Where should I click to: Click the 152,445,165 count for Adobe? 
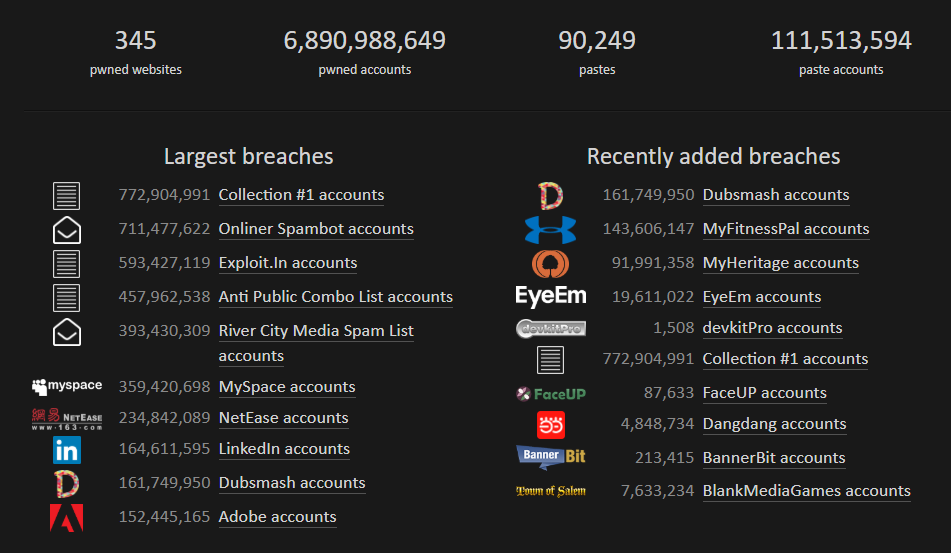coord(164,517)
